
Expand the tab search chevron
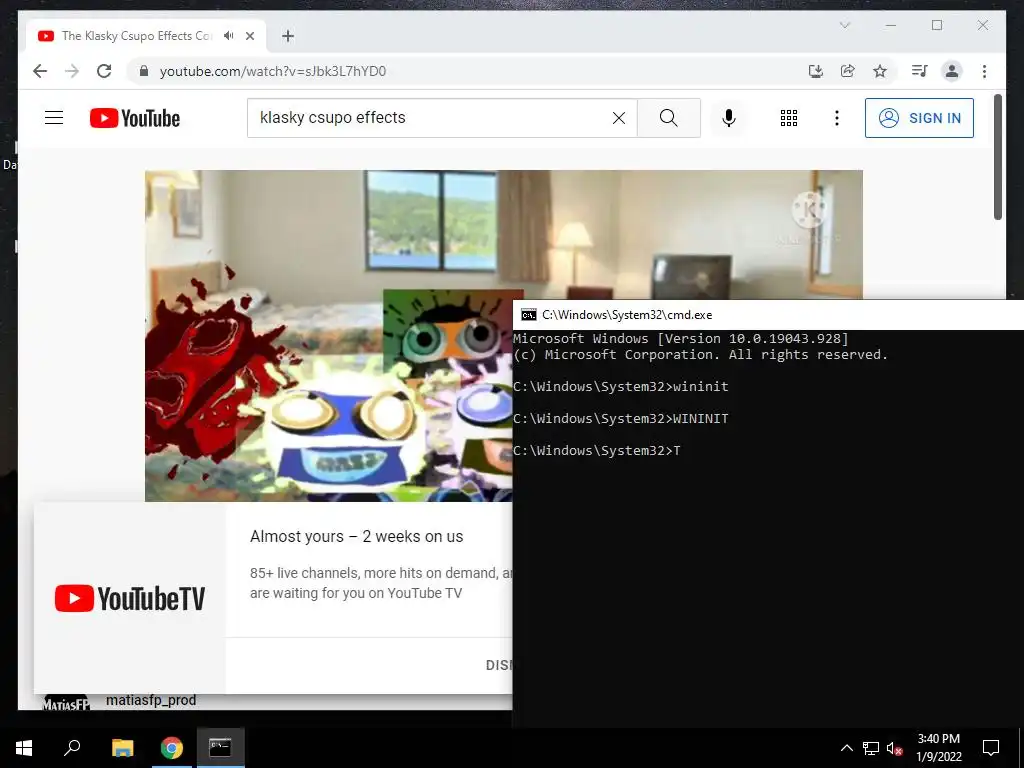[844, 25]
